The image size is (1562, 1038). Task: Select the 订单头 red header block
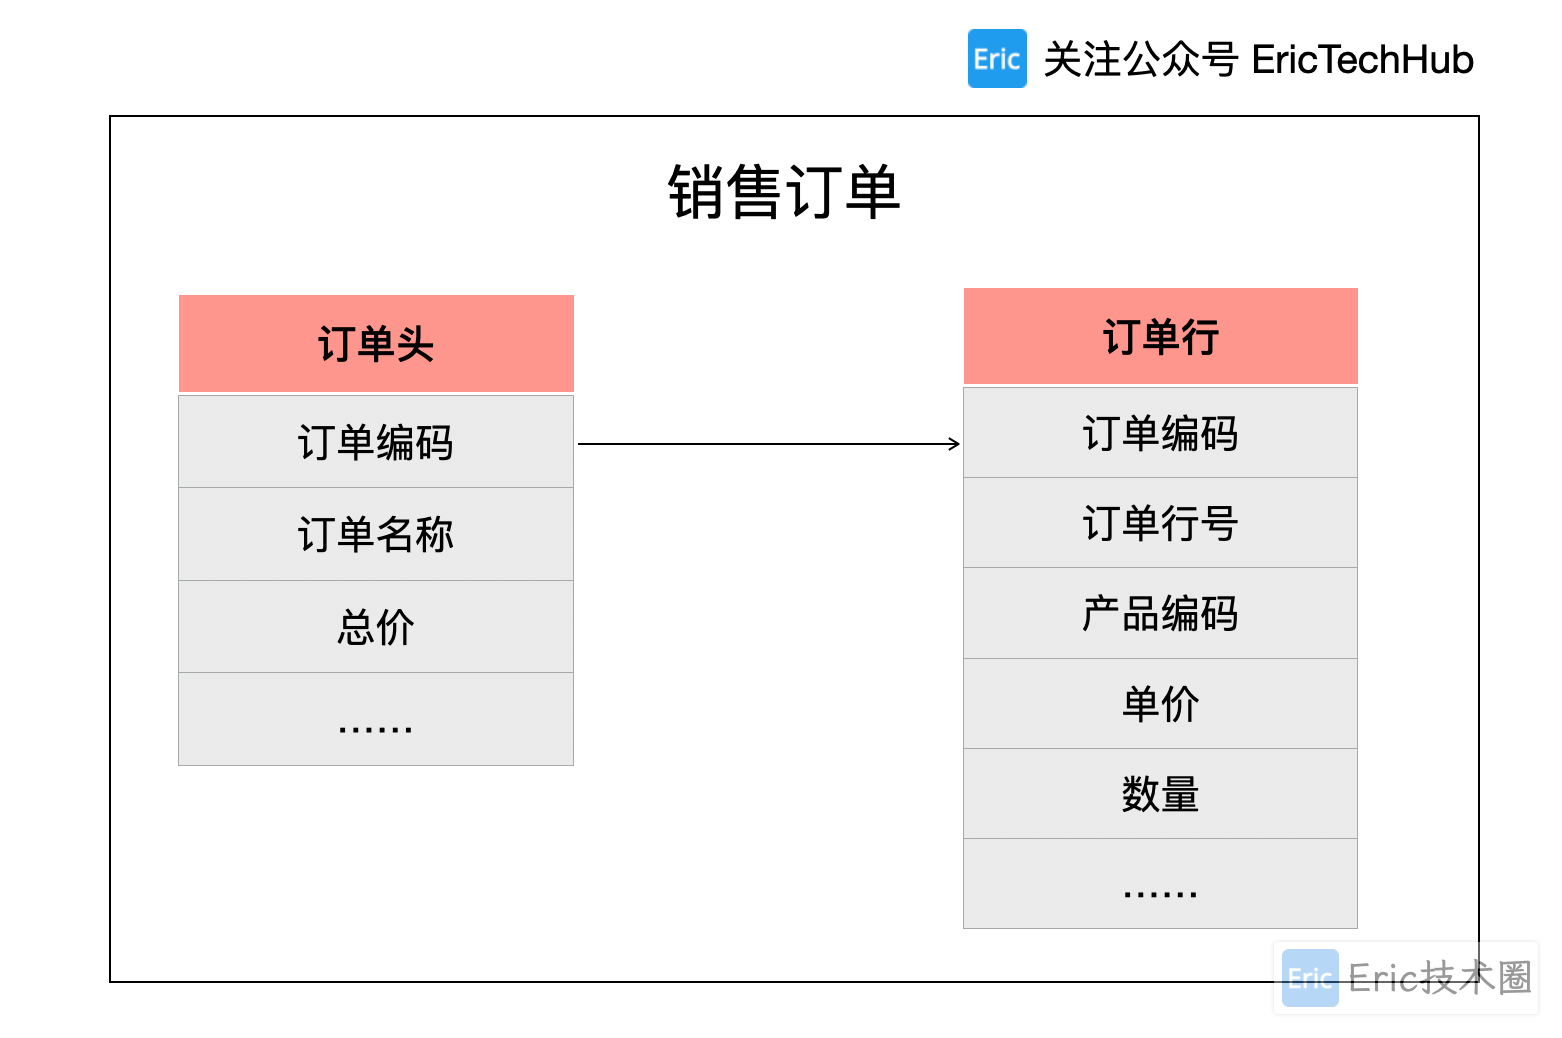376,343
